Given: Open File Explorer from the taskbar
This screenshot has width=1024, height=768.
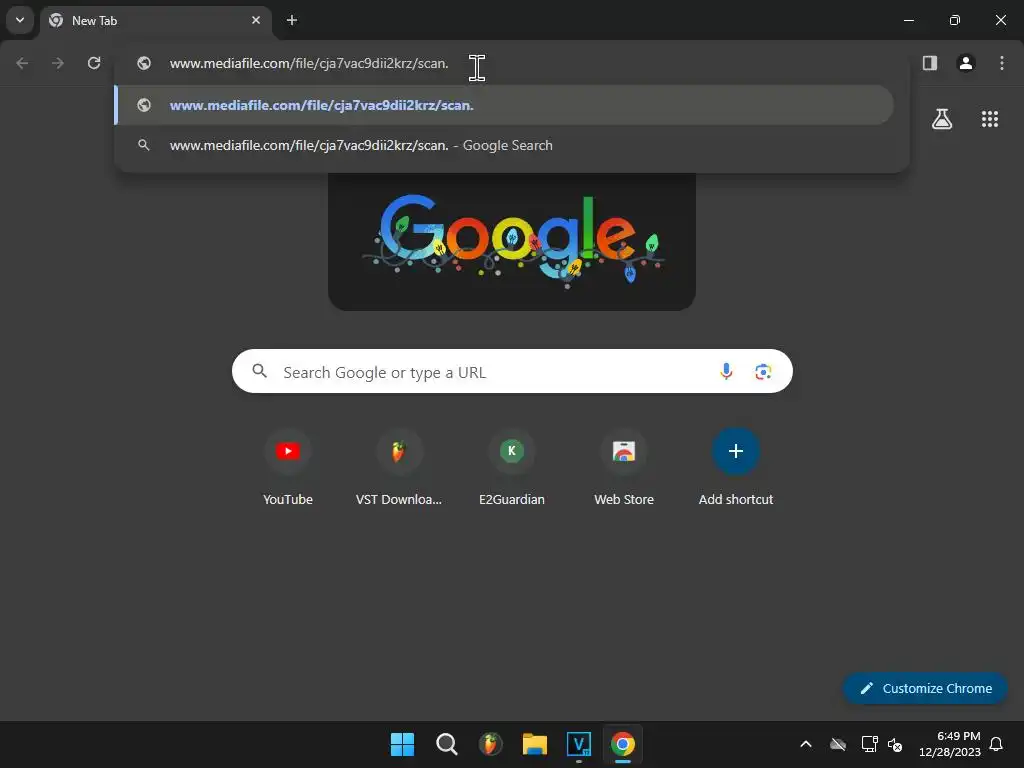Looking at the screenshot, I should (x=535, y=744).
